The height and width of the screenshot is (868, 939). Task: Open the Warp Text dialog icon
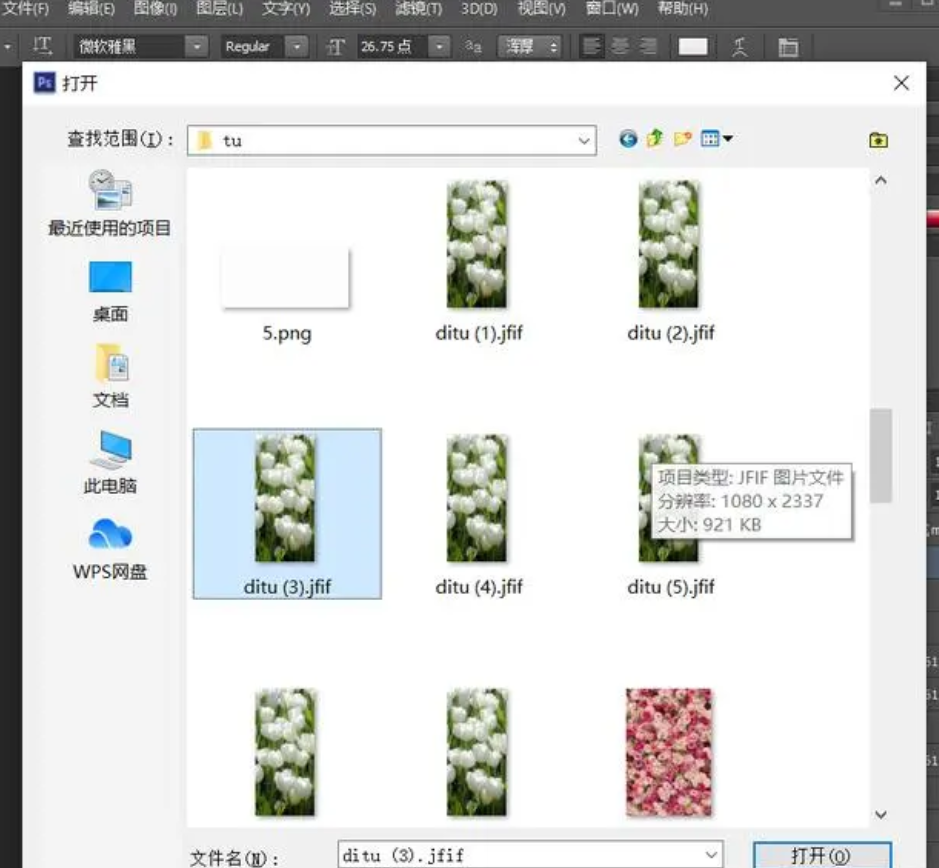pyautogui.click(x=741, y=46)
